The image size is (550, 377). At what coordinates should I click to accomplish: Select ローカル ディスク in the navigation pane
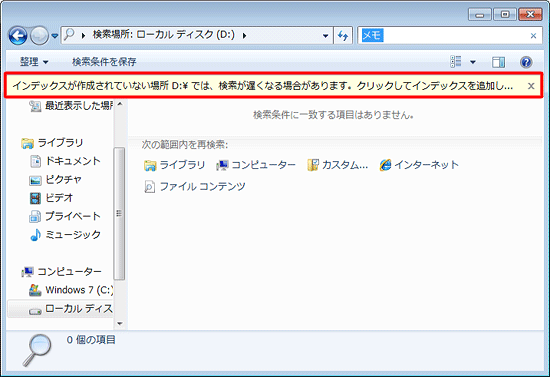coord(60,309)
